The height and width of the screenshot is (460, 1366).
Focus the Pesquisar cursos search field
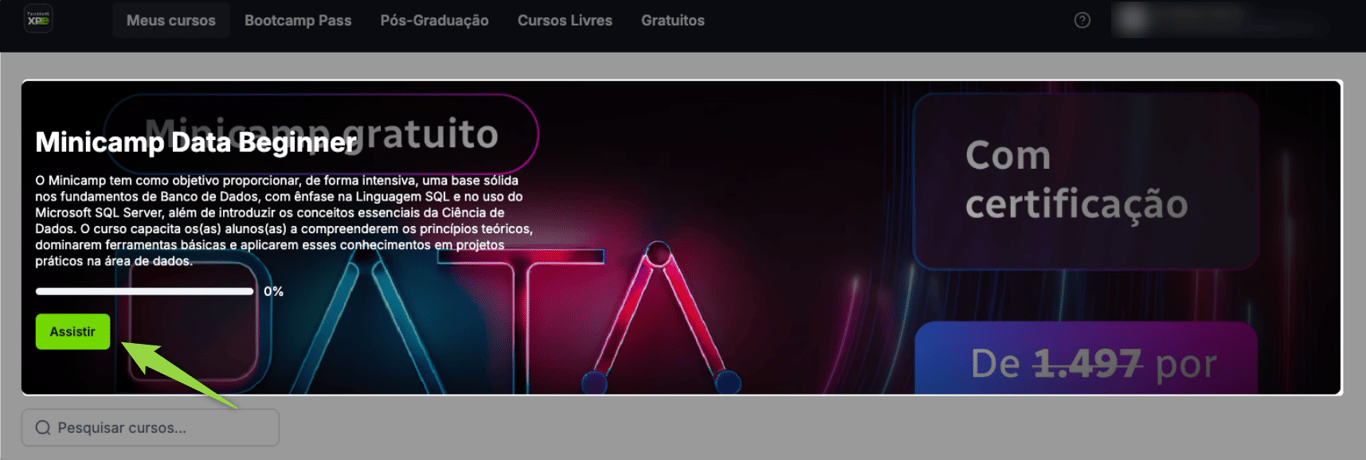pos(160,428)
